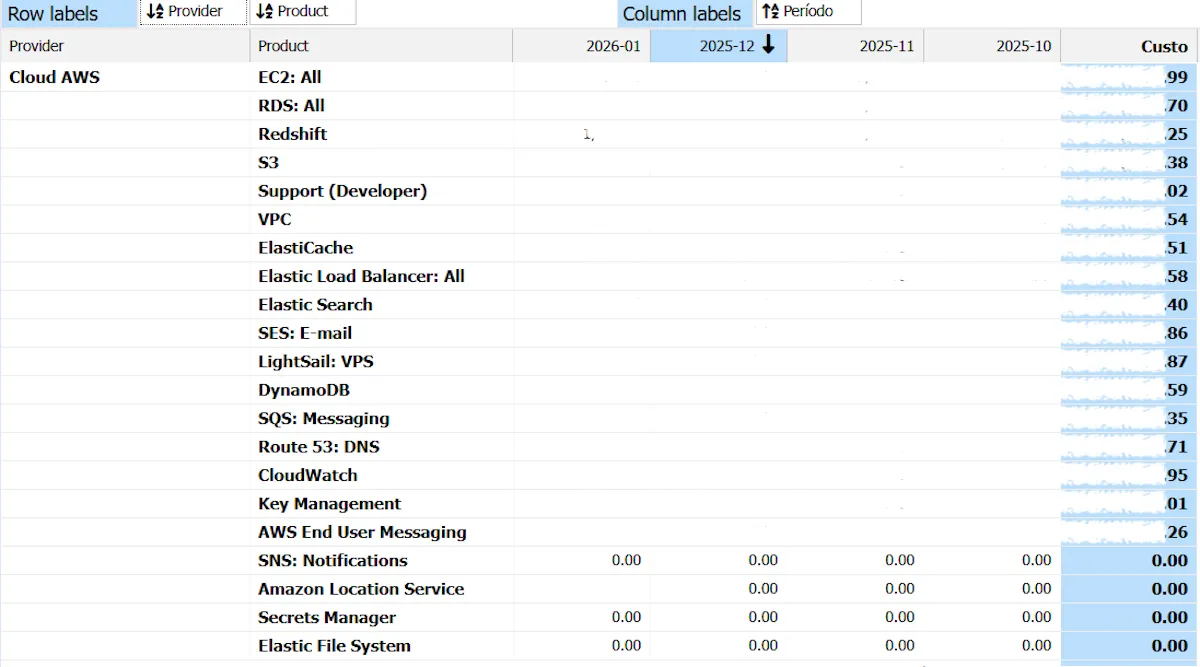
Task: Click the Row labels heading
Action: [53, 14]
